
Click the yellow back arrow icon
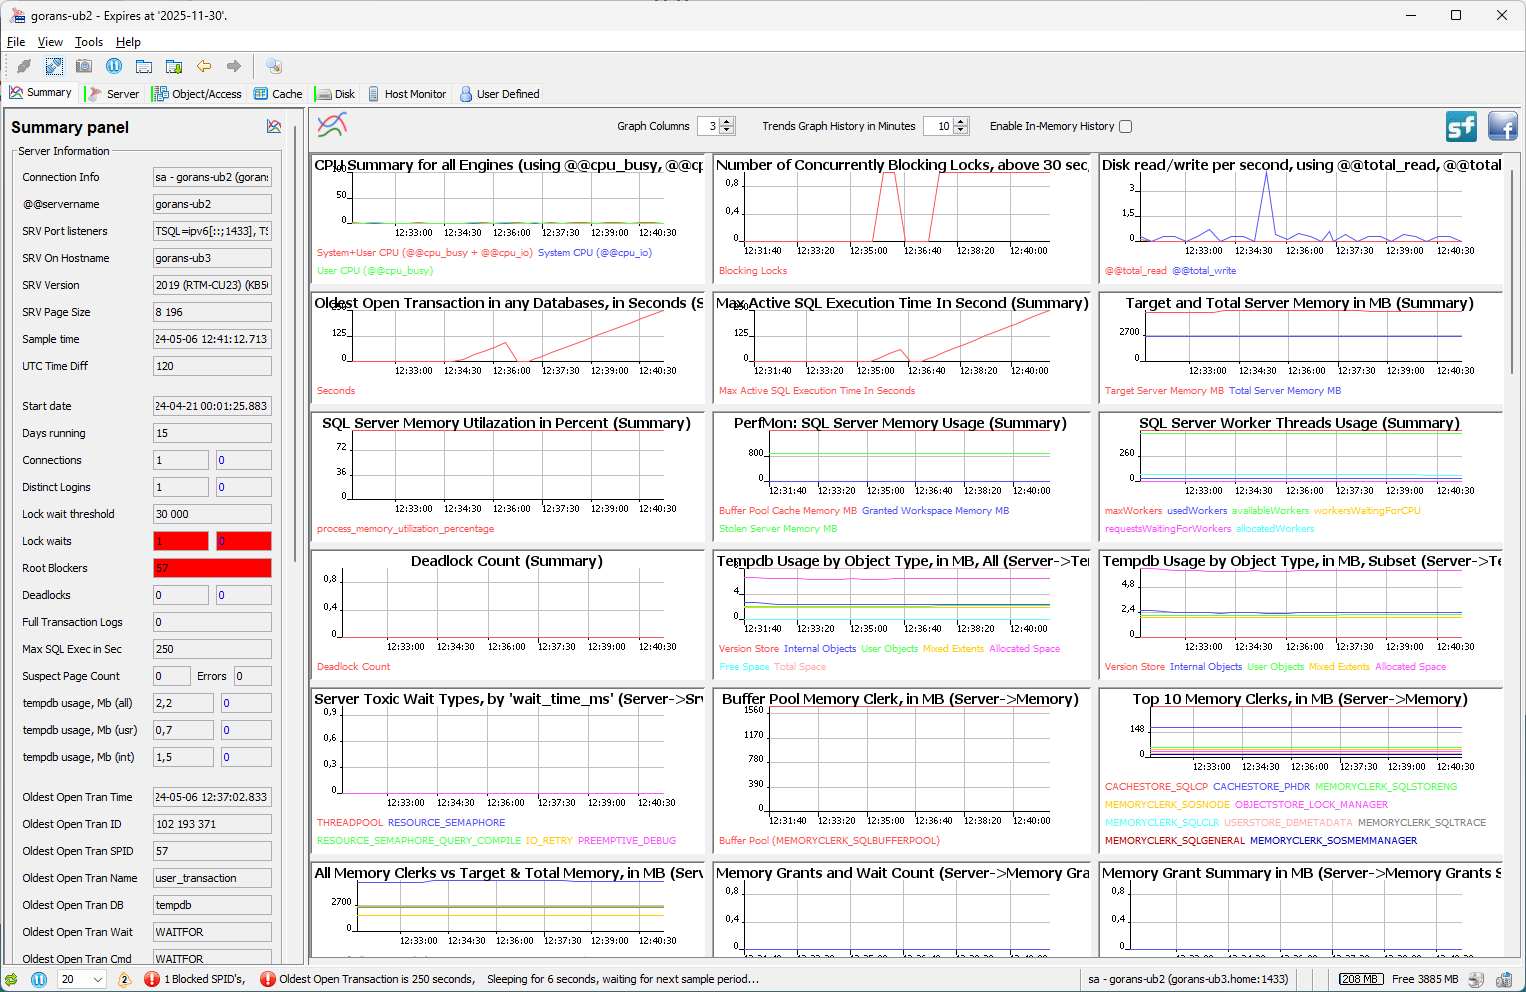tap(204, 66)
